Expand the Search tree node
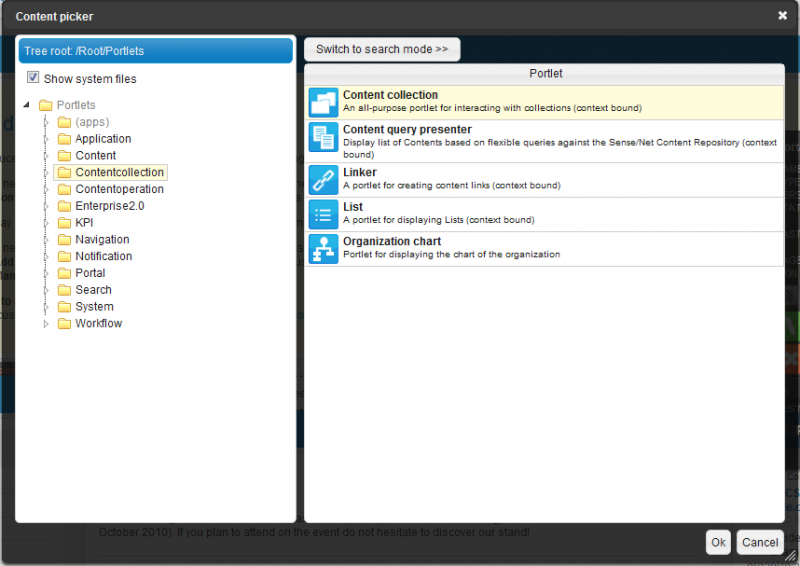The height and width of the screenshot is (566, 800). pos(46,290)
